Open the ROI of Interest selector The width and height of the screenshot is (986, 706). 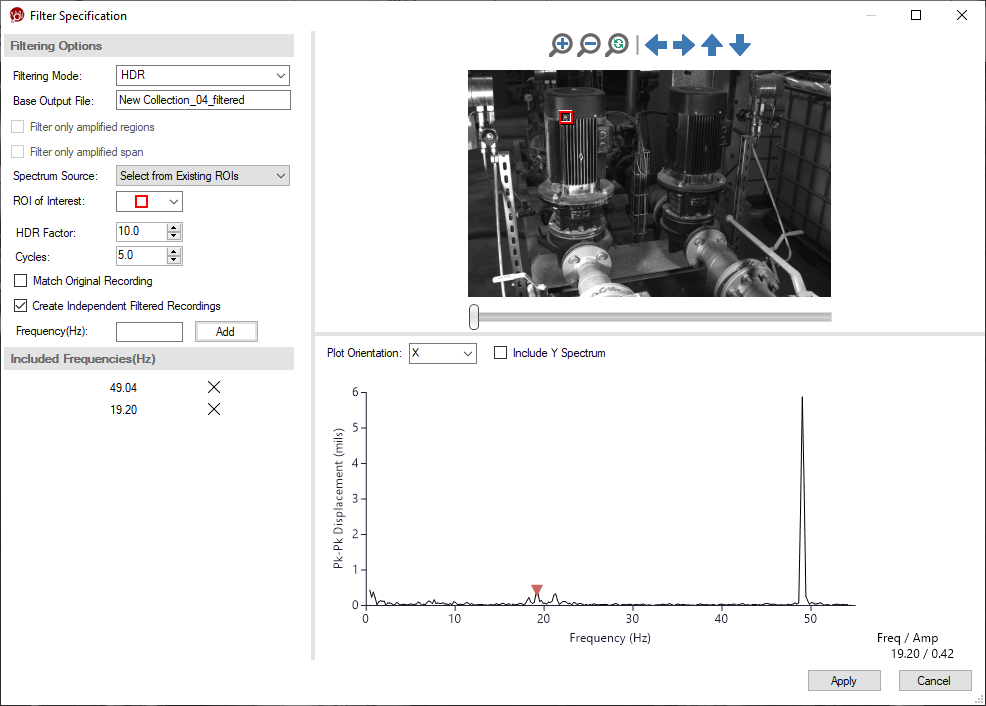click(x=149, y=202)
